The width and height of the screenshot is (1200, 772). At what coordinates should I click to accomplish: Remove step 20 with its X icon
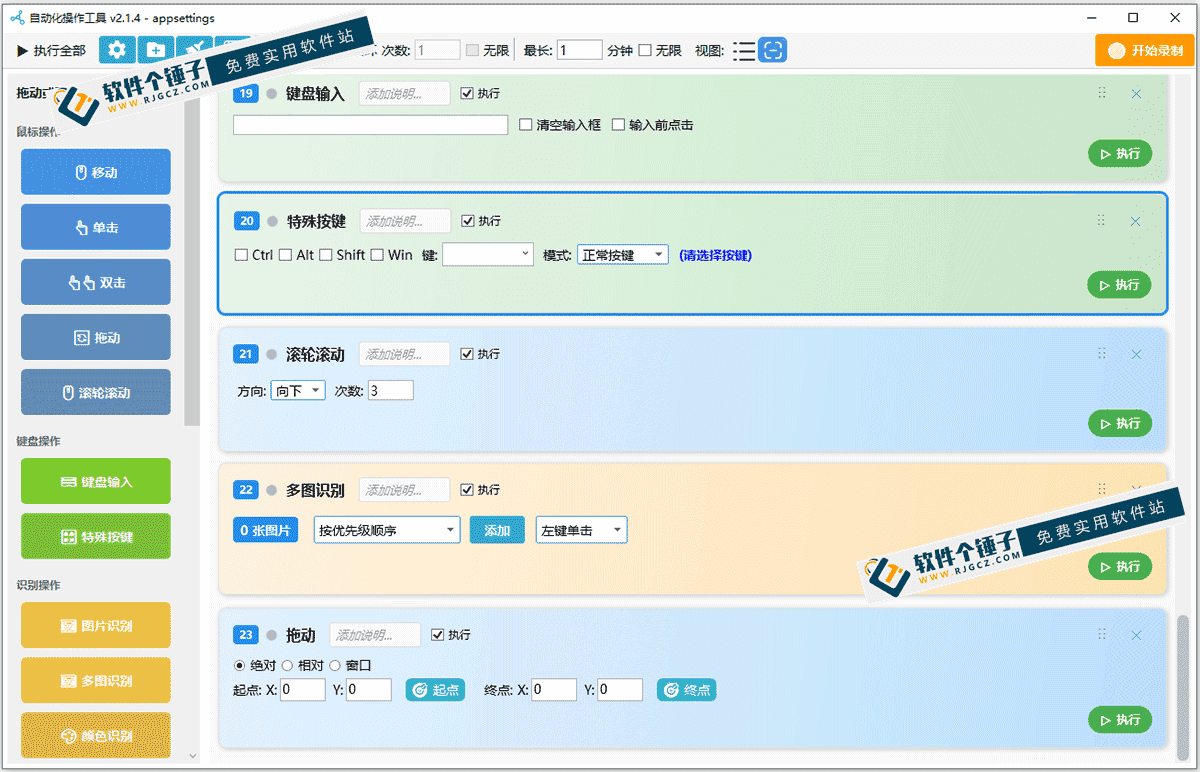point(1135,221)
